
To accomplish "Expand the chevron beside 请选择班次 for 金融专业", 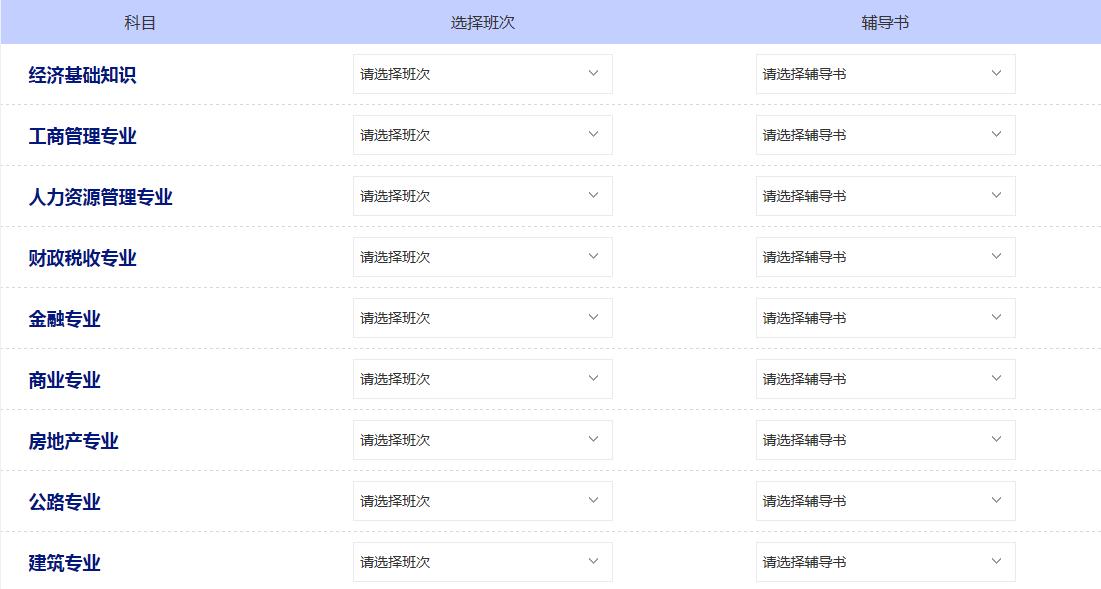I will tap(593, 317).
